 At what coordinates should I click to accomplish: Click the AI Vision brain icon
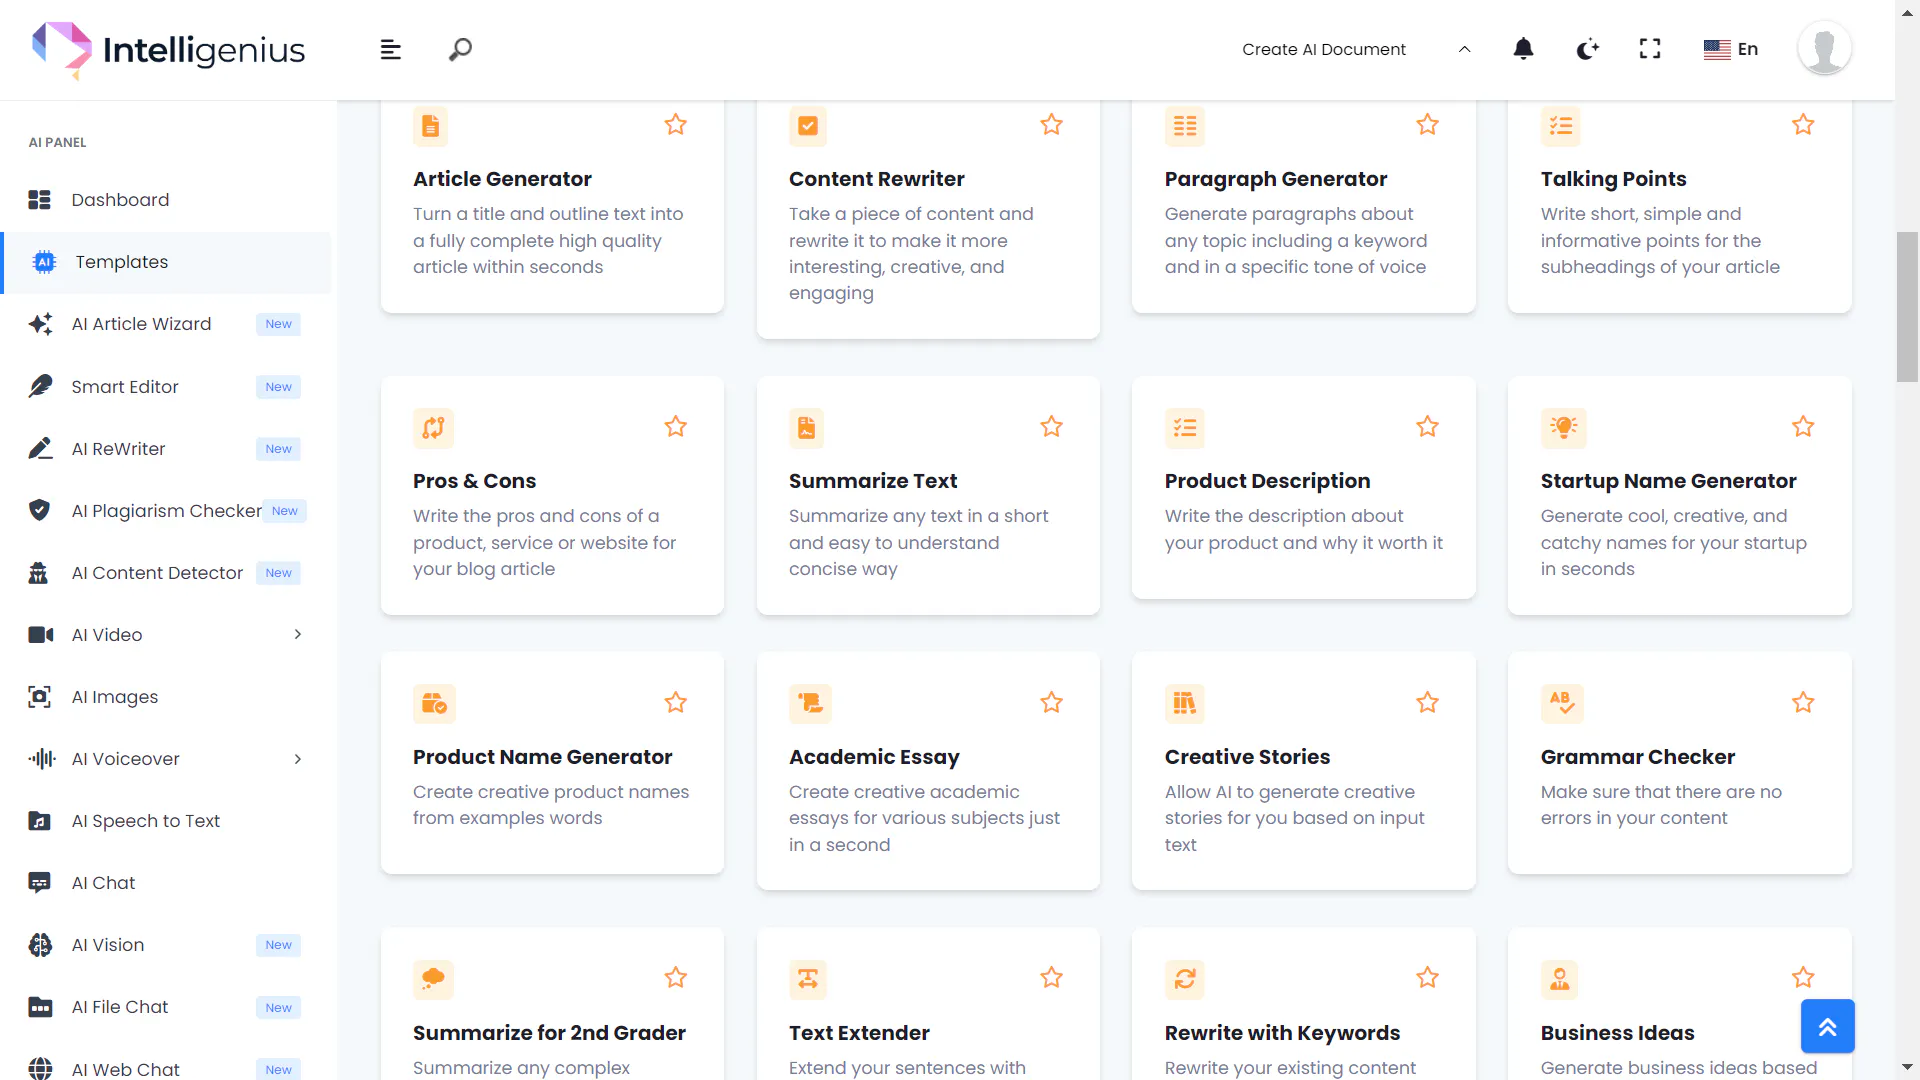point(39,945)
